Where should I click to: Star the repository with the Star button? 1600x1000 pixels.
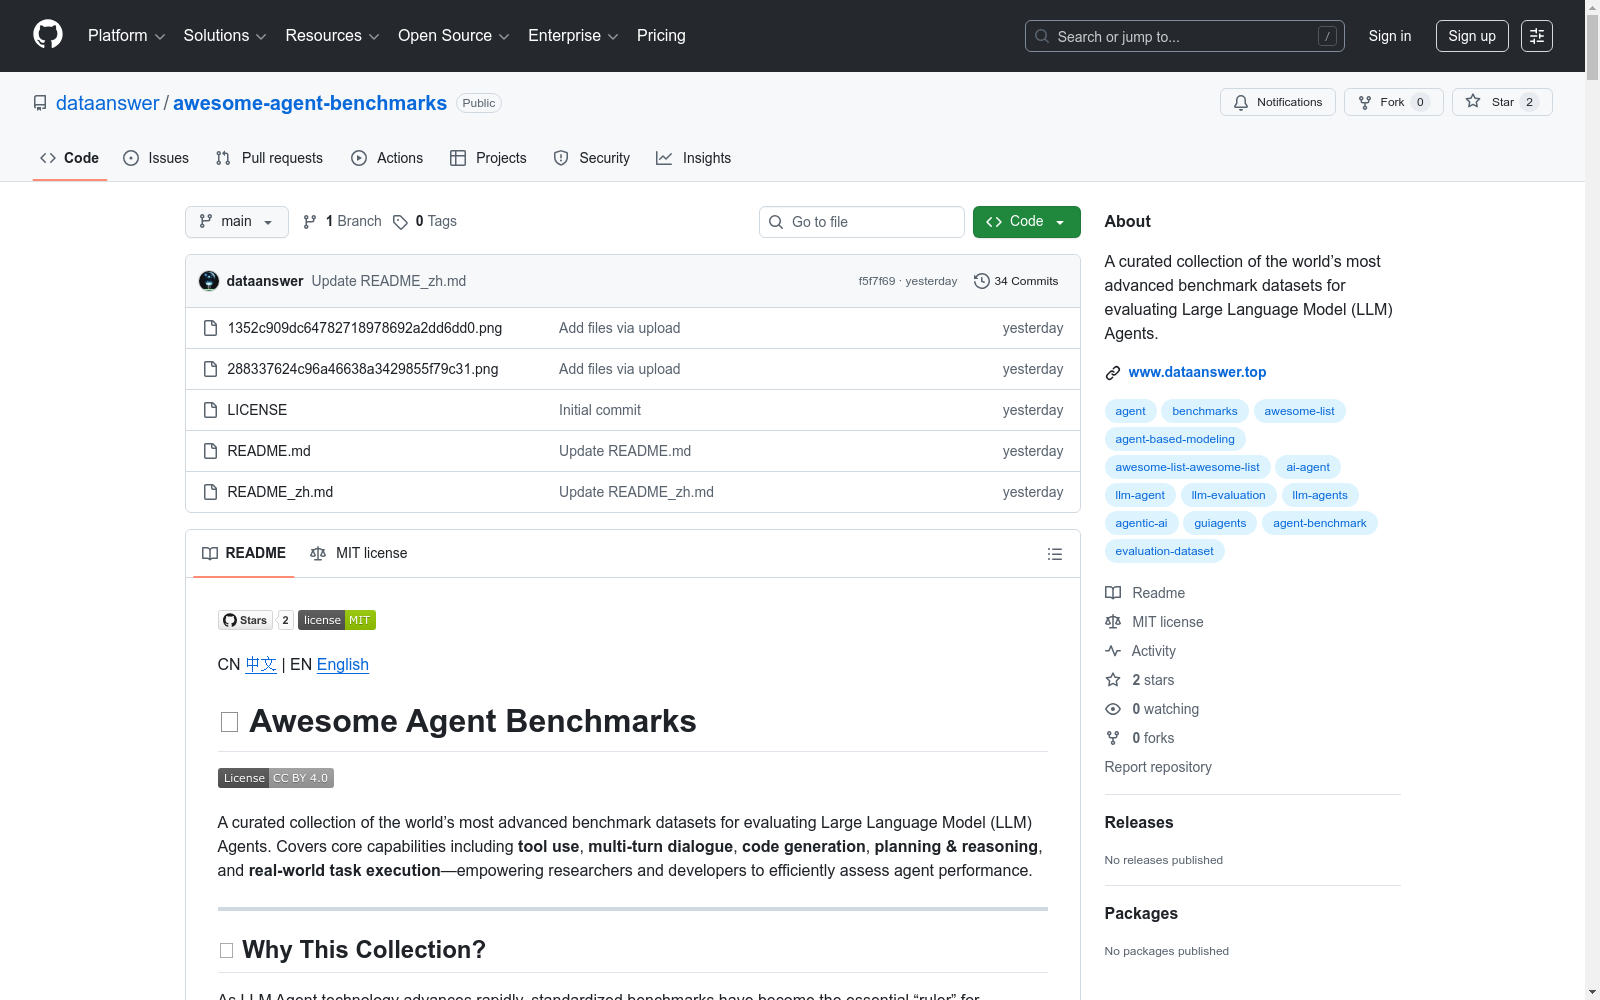click(x=1502, y=102)
